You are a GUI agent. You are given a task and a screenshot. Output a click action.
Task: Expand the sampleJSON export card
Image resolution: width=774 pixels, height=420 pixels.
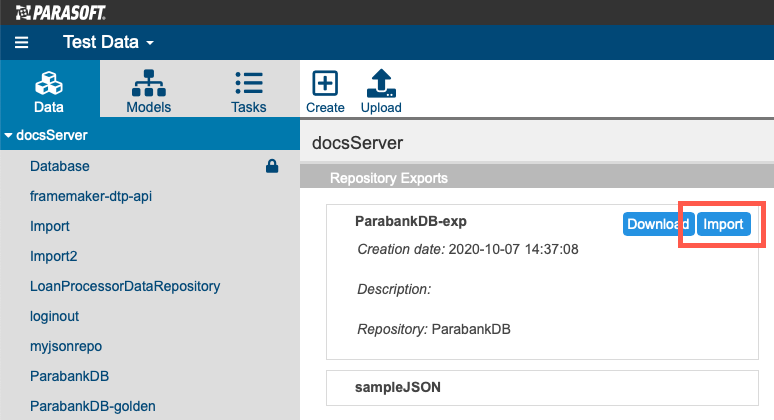tap(542, 388)
